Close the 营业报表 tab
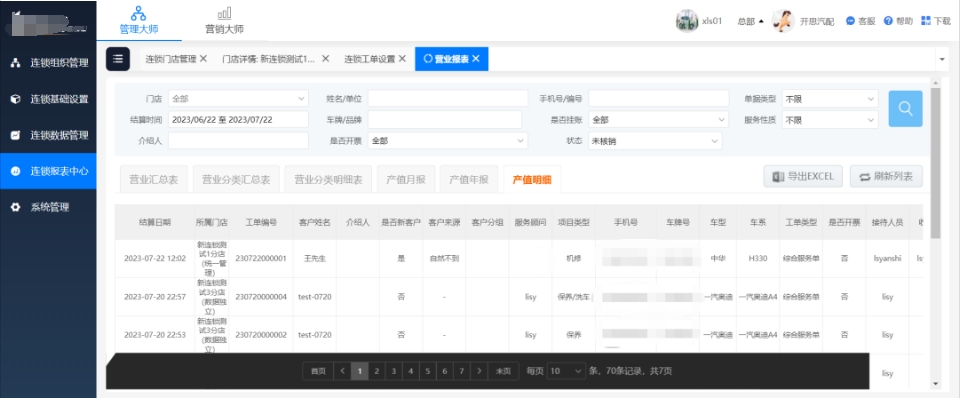960x398 pixels. (x=476, y=59)
